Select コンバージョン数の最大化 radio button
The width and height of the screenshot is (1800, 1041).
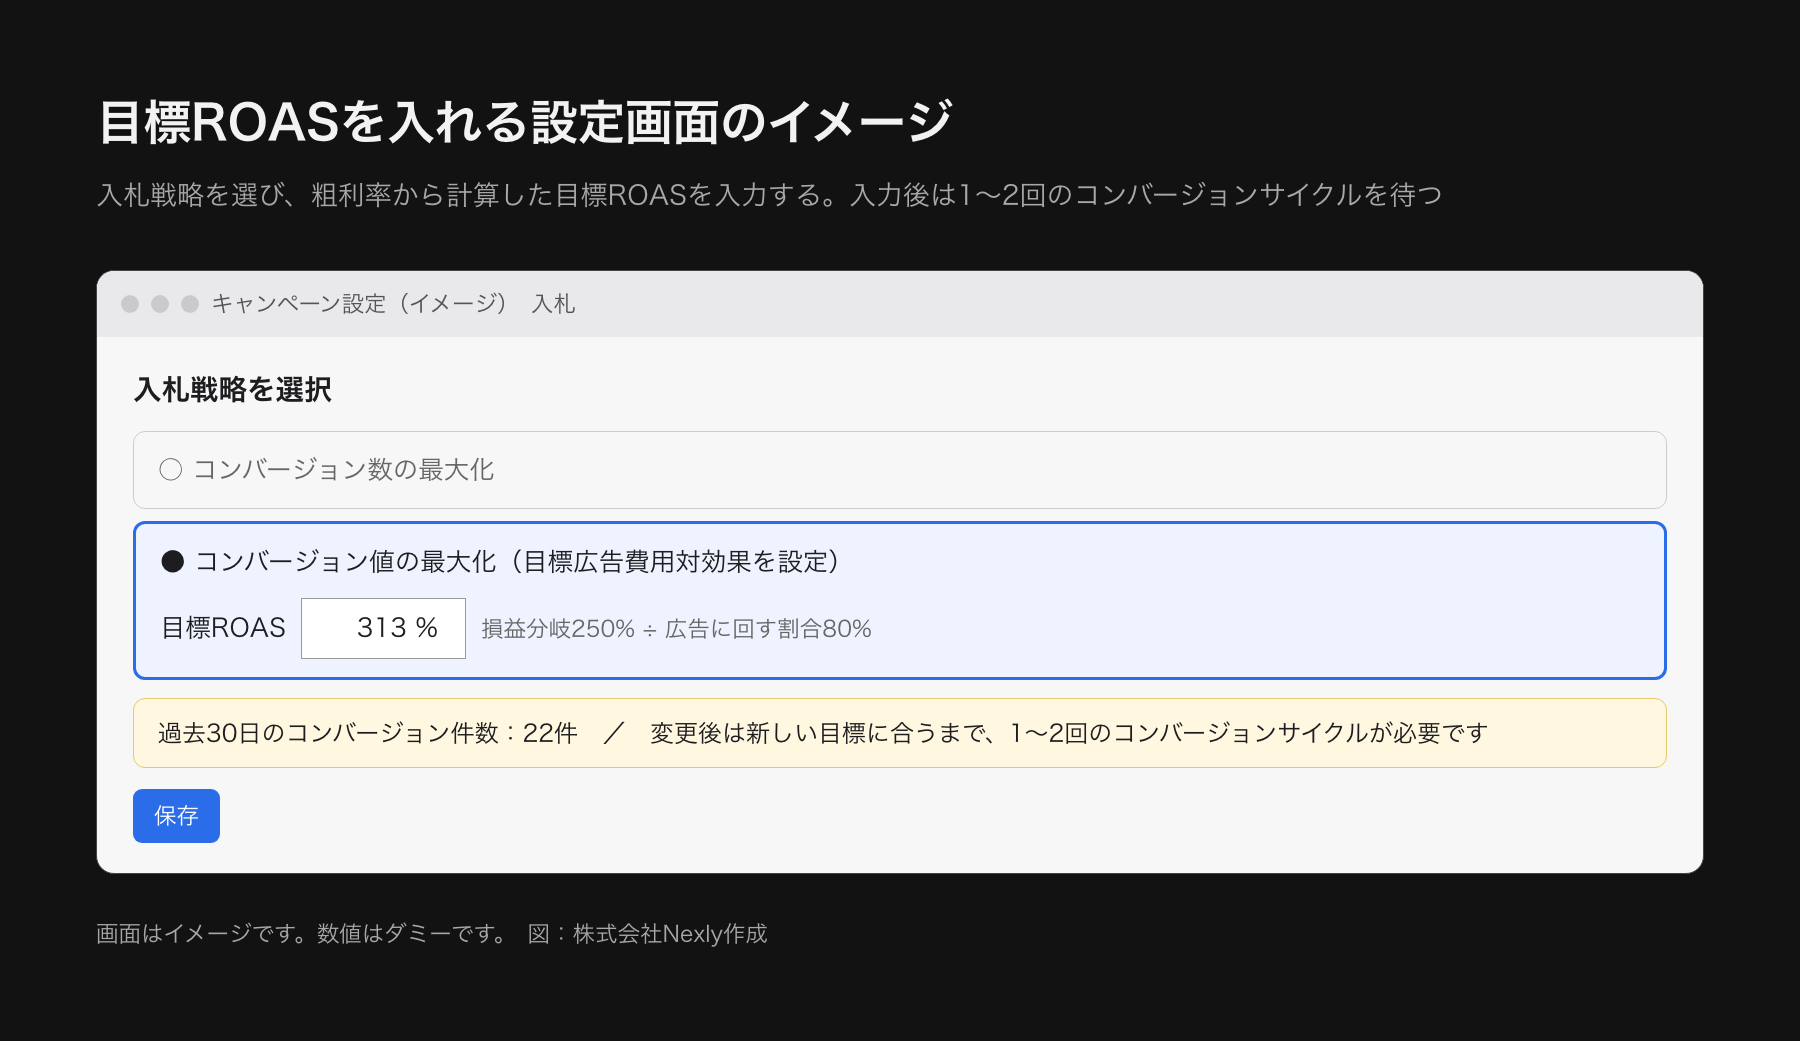pyautogui.click(x=171, y=469)
